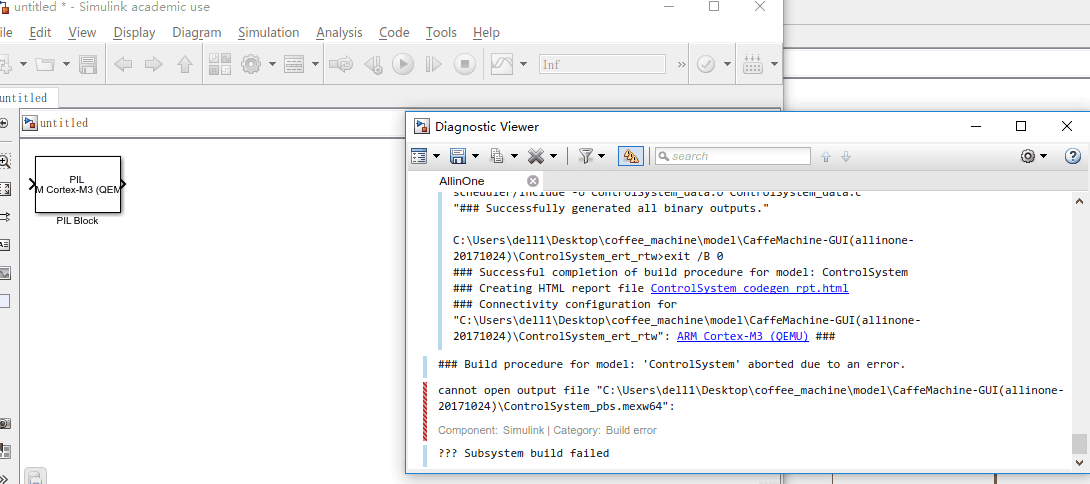Click the area rectangle palette icon

pos(4,301)
